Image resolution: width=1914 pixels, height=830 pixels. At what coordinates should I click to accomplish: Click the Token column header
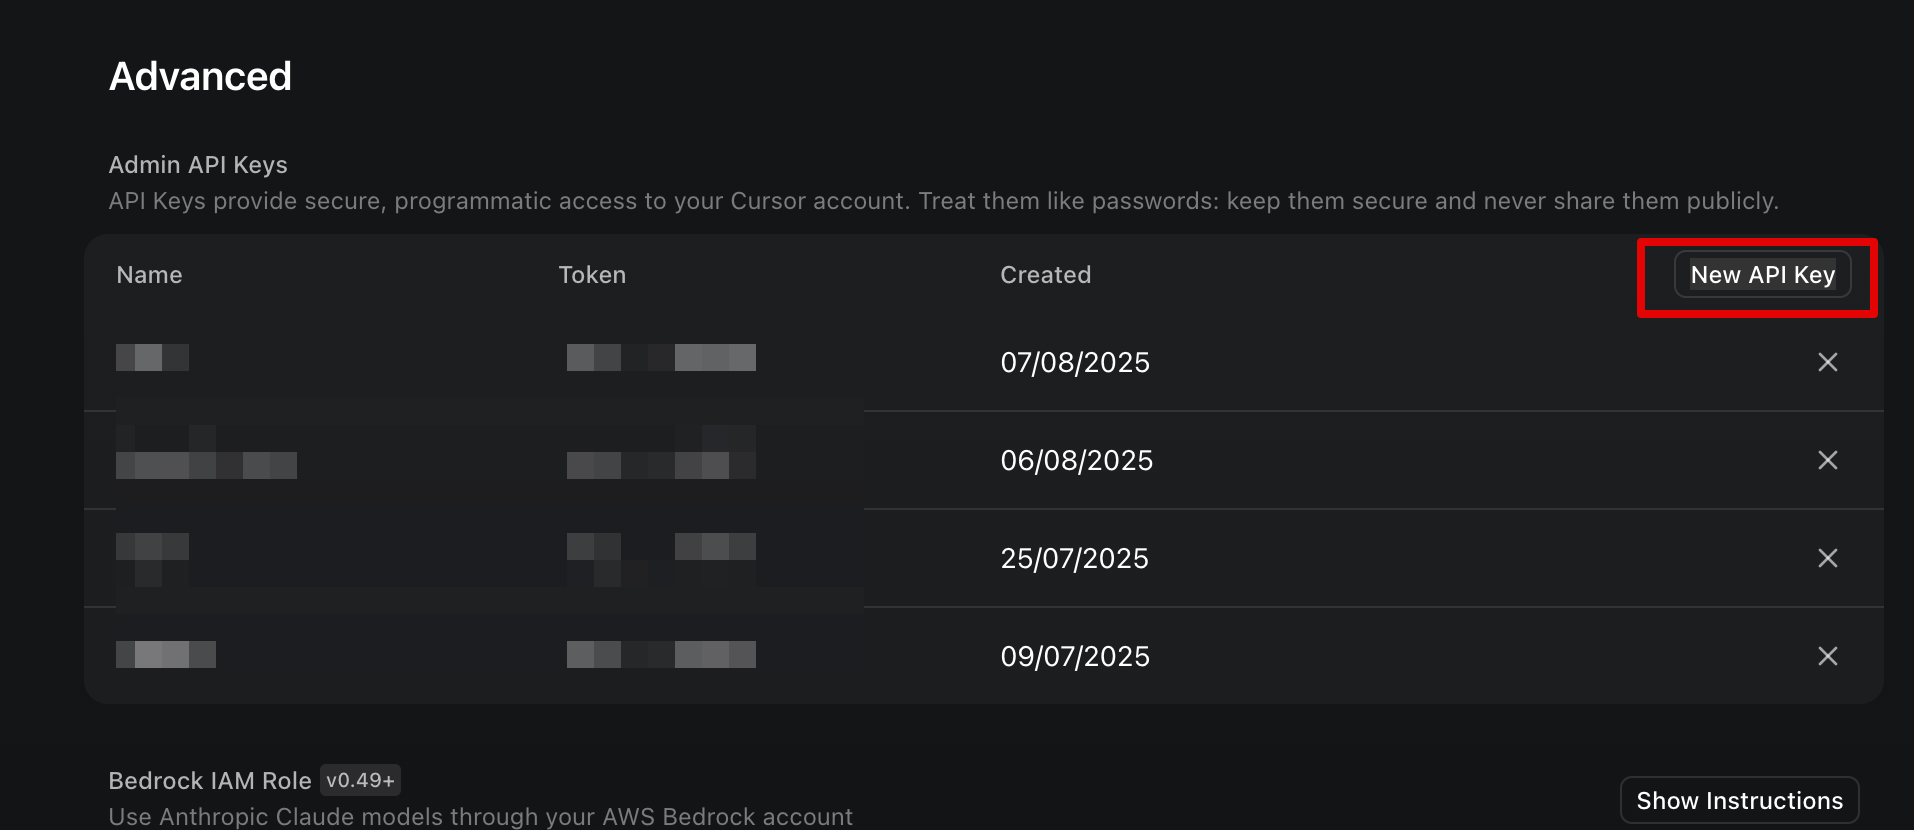[592, 275]
